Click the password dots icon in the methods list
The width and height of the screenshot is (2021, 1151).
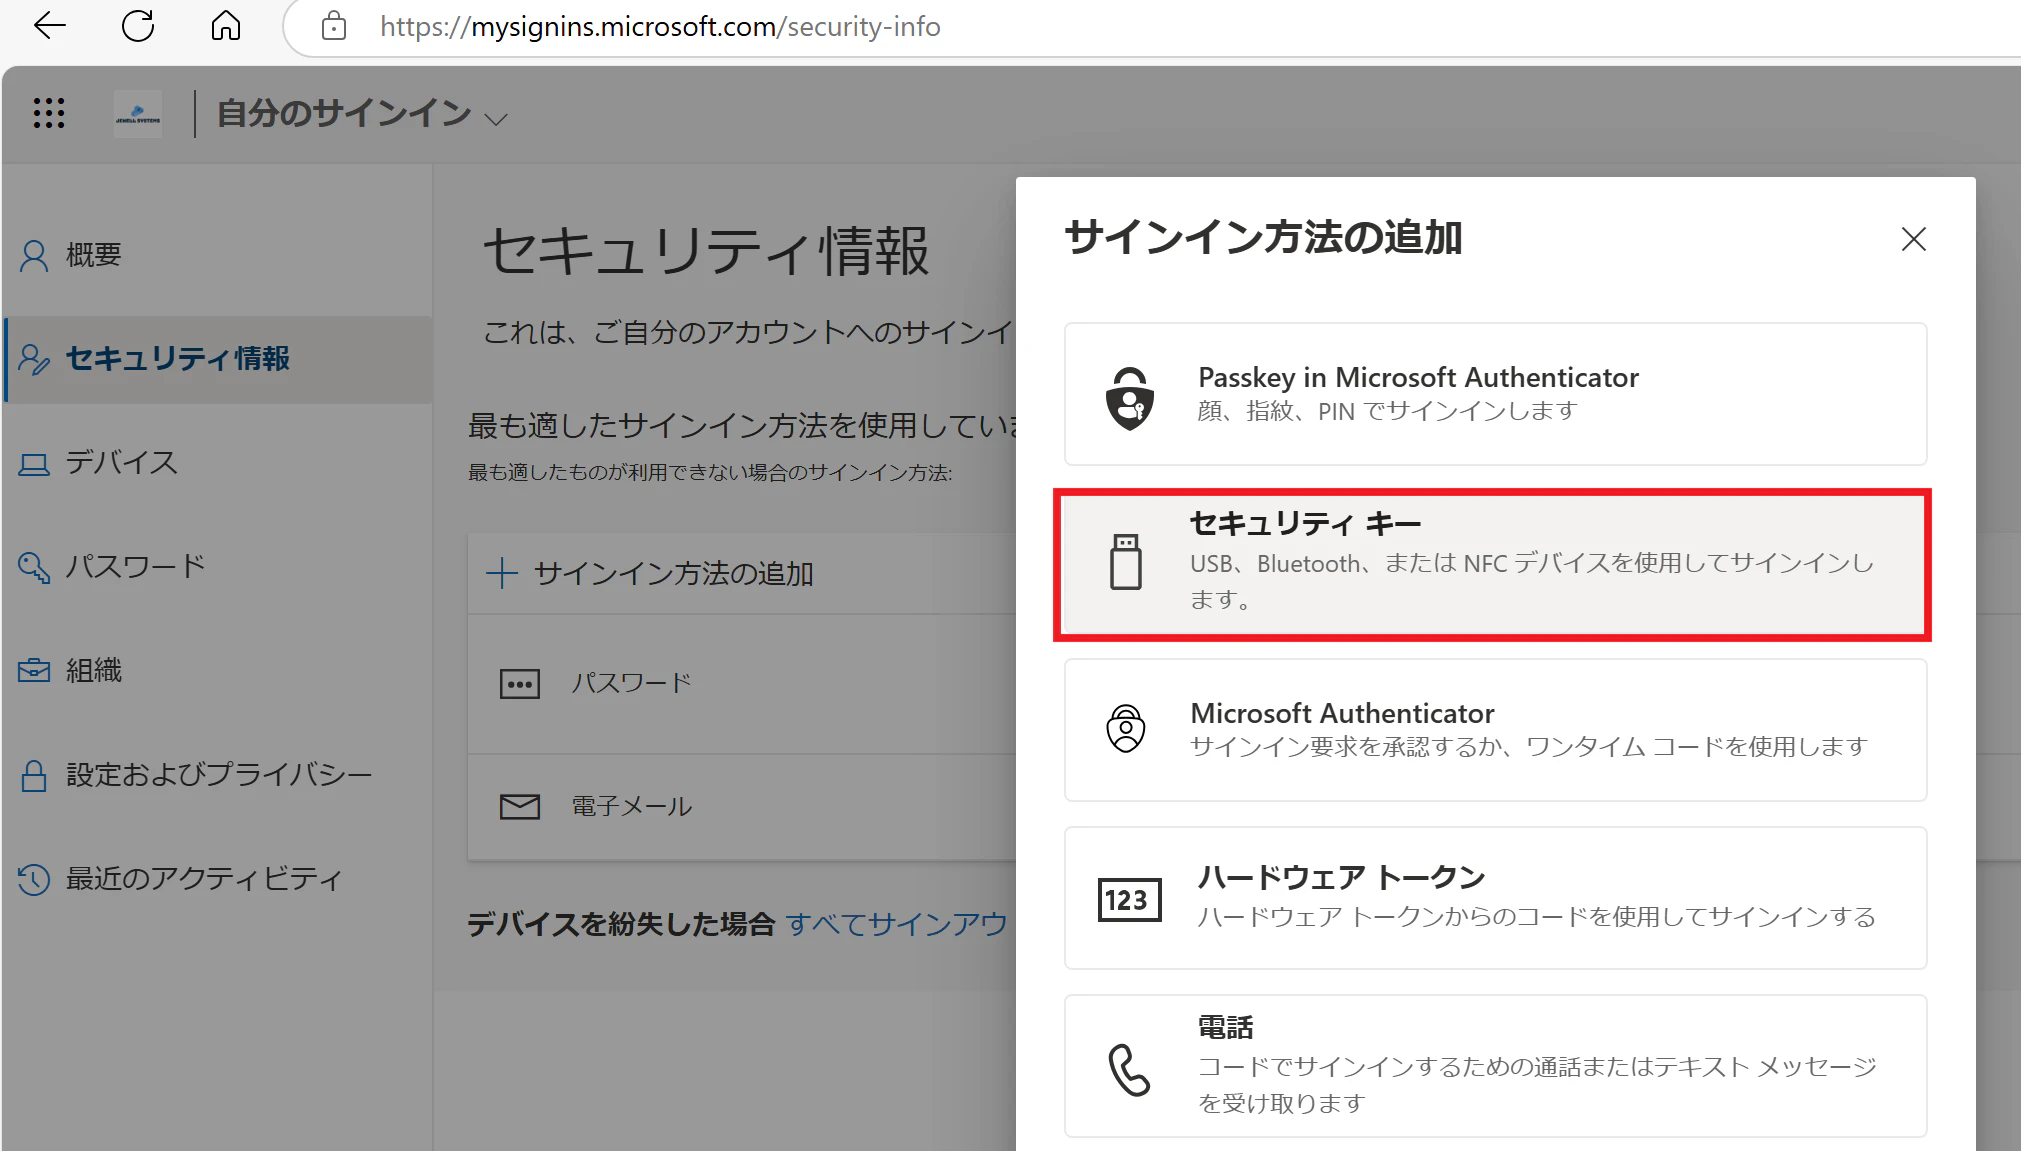pyautogui.click(x=520, y=684)
